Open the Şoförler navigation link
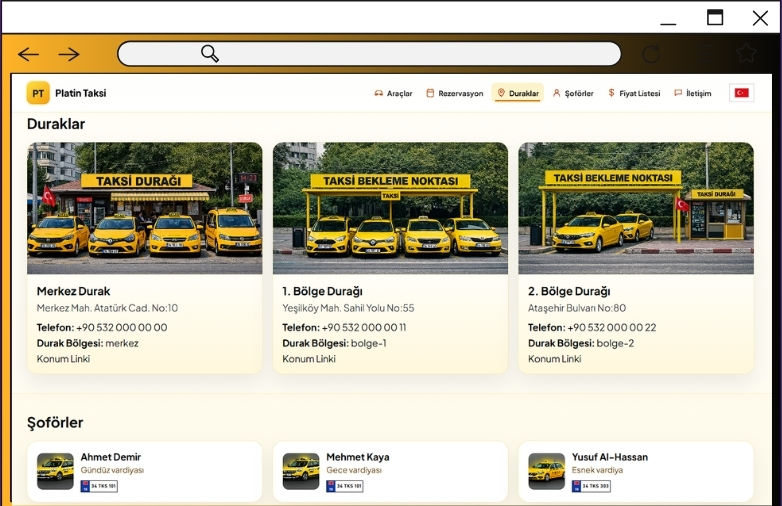Viewport: 782px width, 506px height. 573,93
